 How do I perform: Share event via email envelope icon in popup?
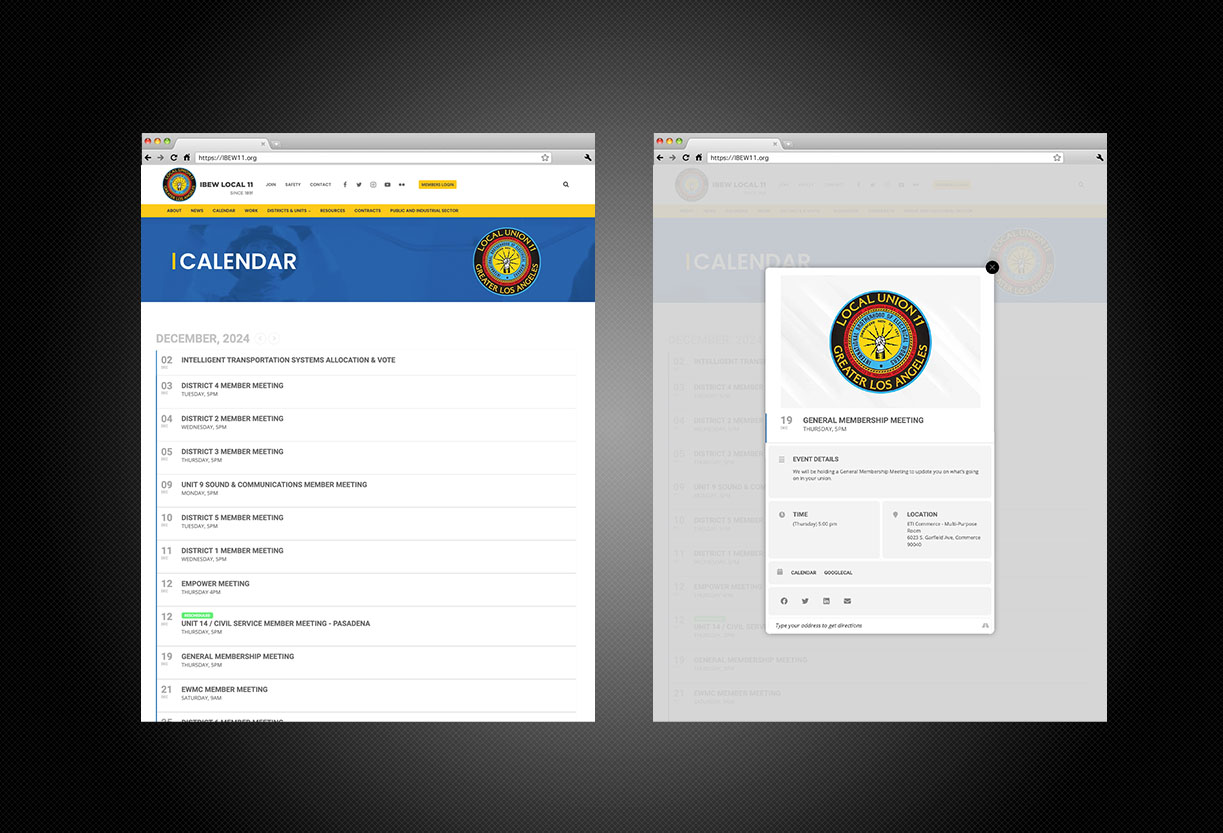click(x=847, y=601)
